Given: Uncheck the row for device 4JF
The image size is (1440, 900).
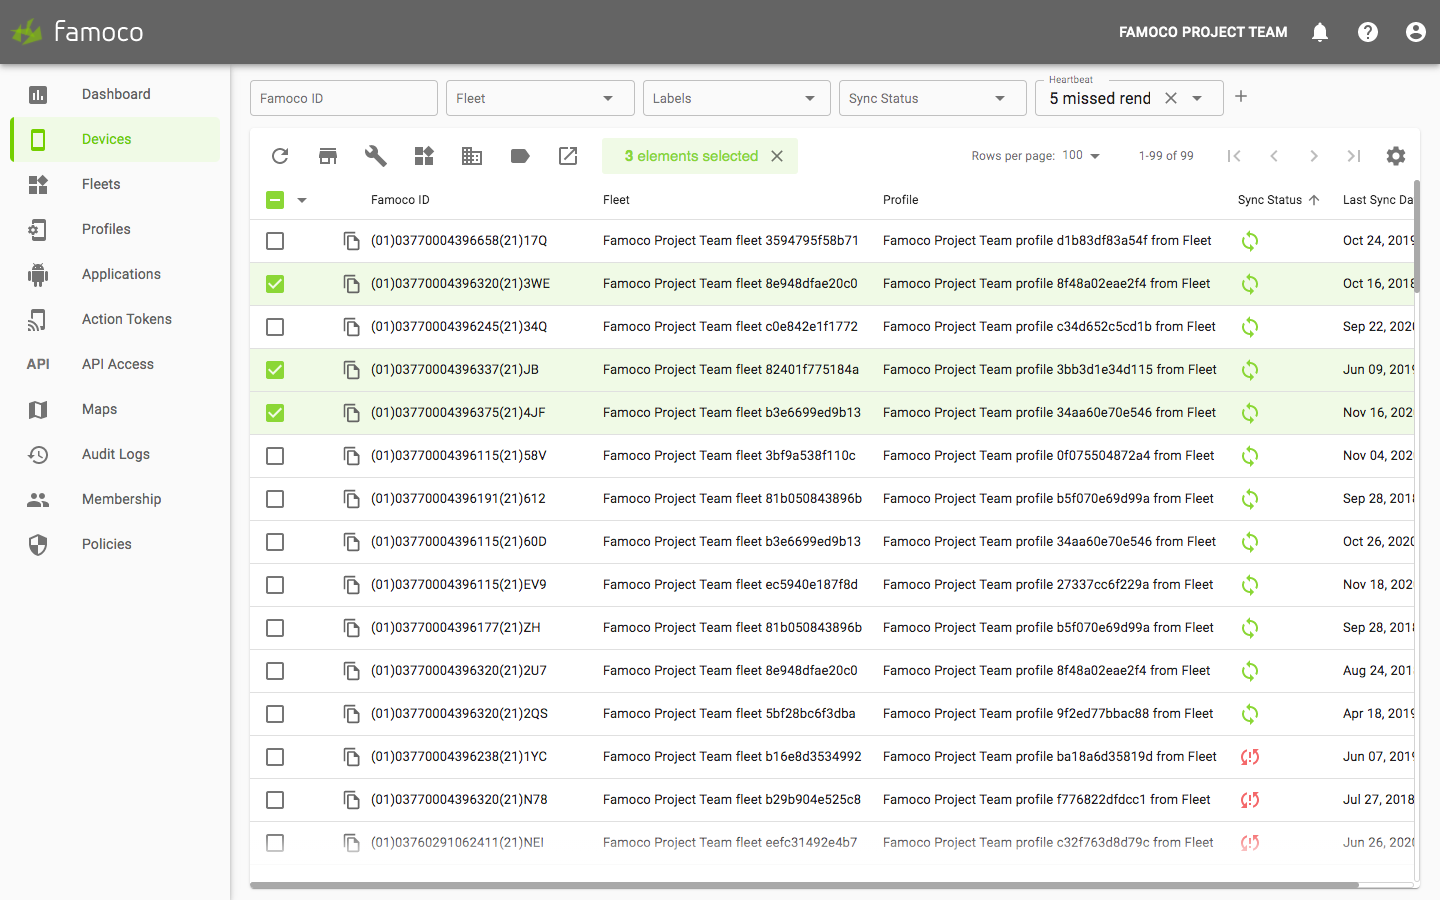Looking at the screenshot, I should tap(275, 413).
